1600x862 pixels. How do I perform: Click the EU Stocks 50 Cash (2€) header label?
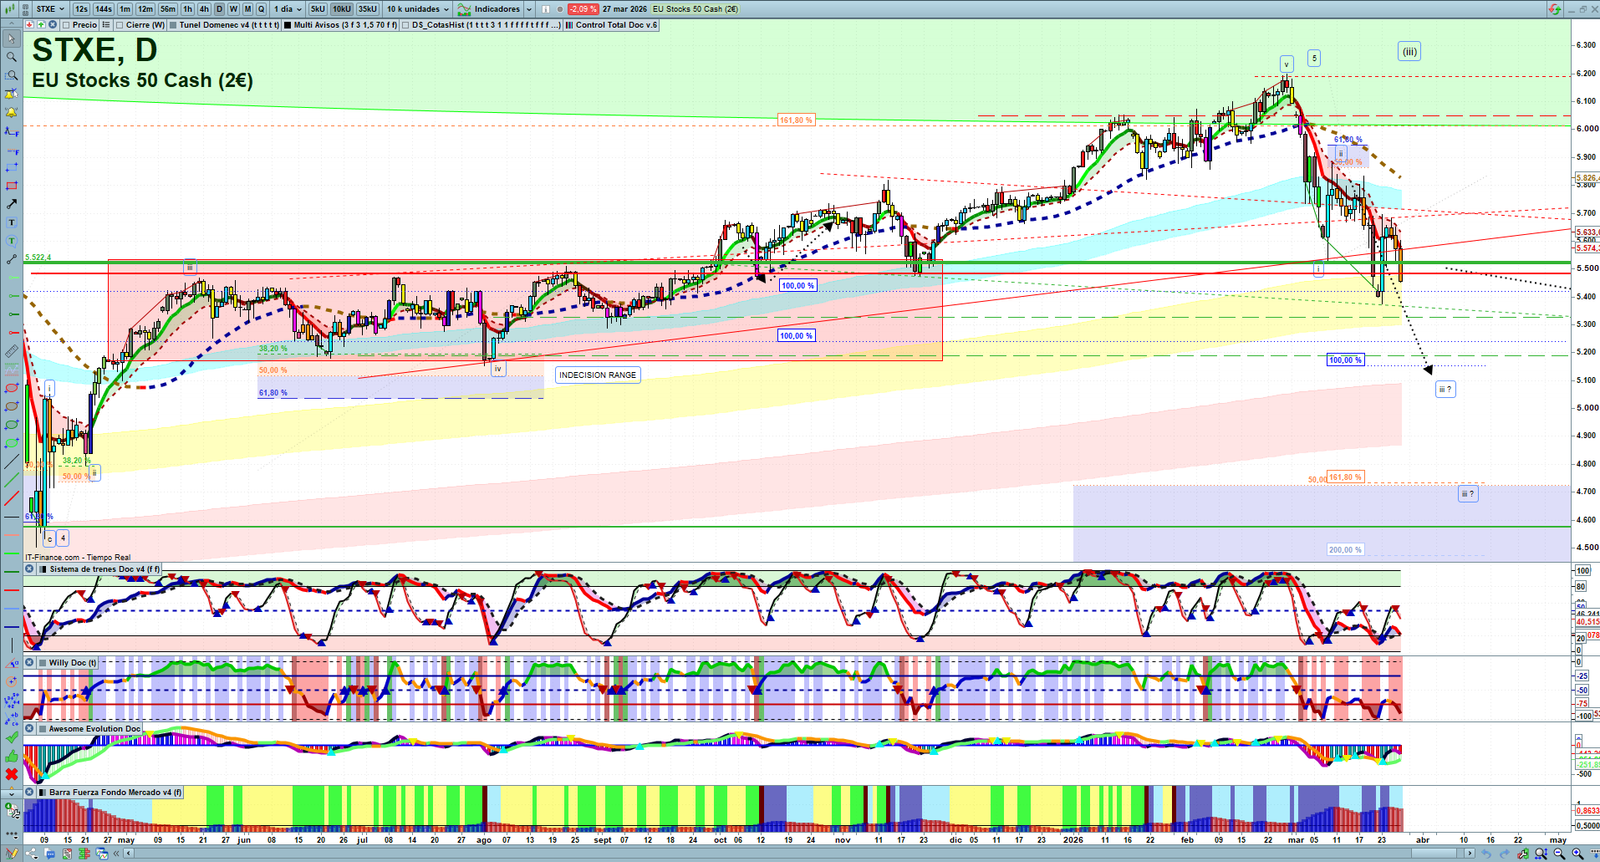[x=696, y=9]
